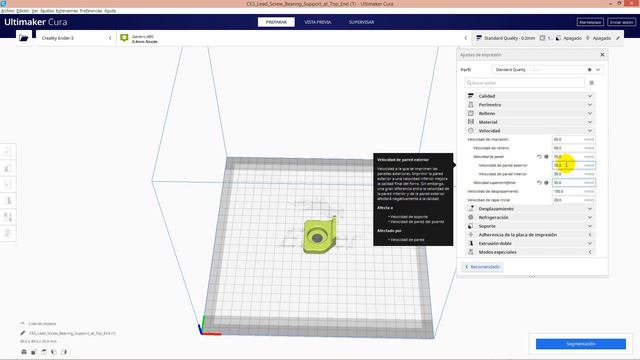Image resolution: width=640 pixels, height=360 pixels.
Task: Open the Preferencias menu
Action: [x=91, y=11]
